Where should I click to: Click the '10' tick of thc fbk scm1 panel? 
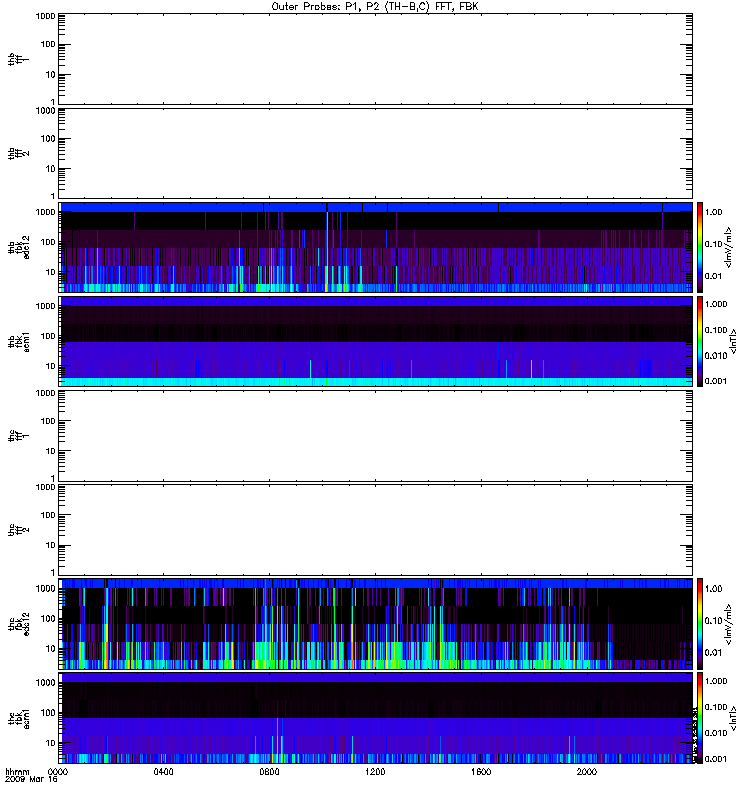(51, 743)
